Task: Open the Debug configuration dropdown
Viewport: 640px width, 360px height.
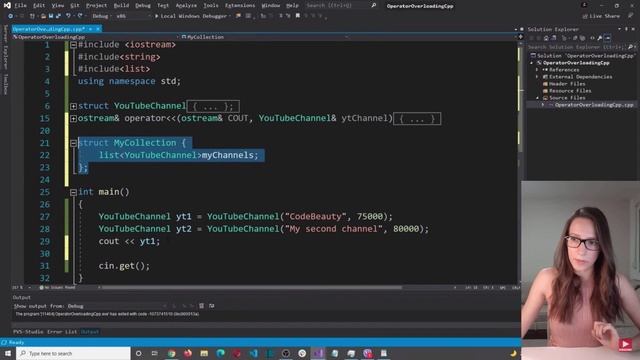Action: click(x=102, y=16)
